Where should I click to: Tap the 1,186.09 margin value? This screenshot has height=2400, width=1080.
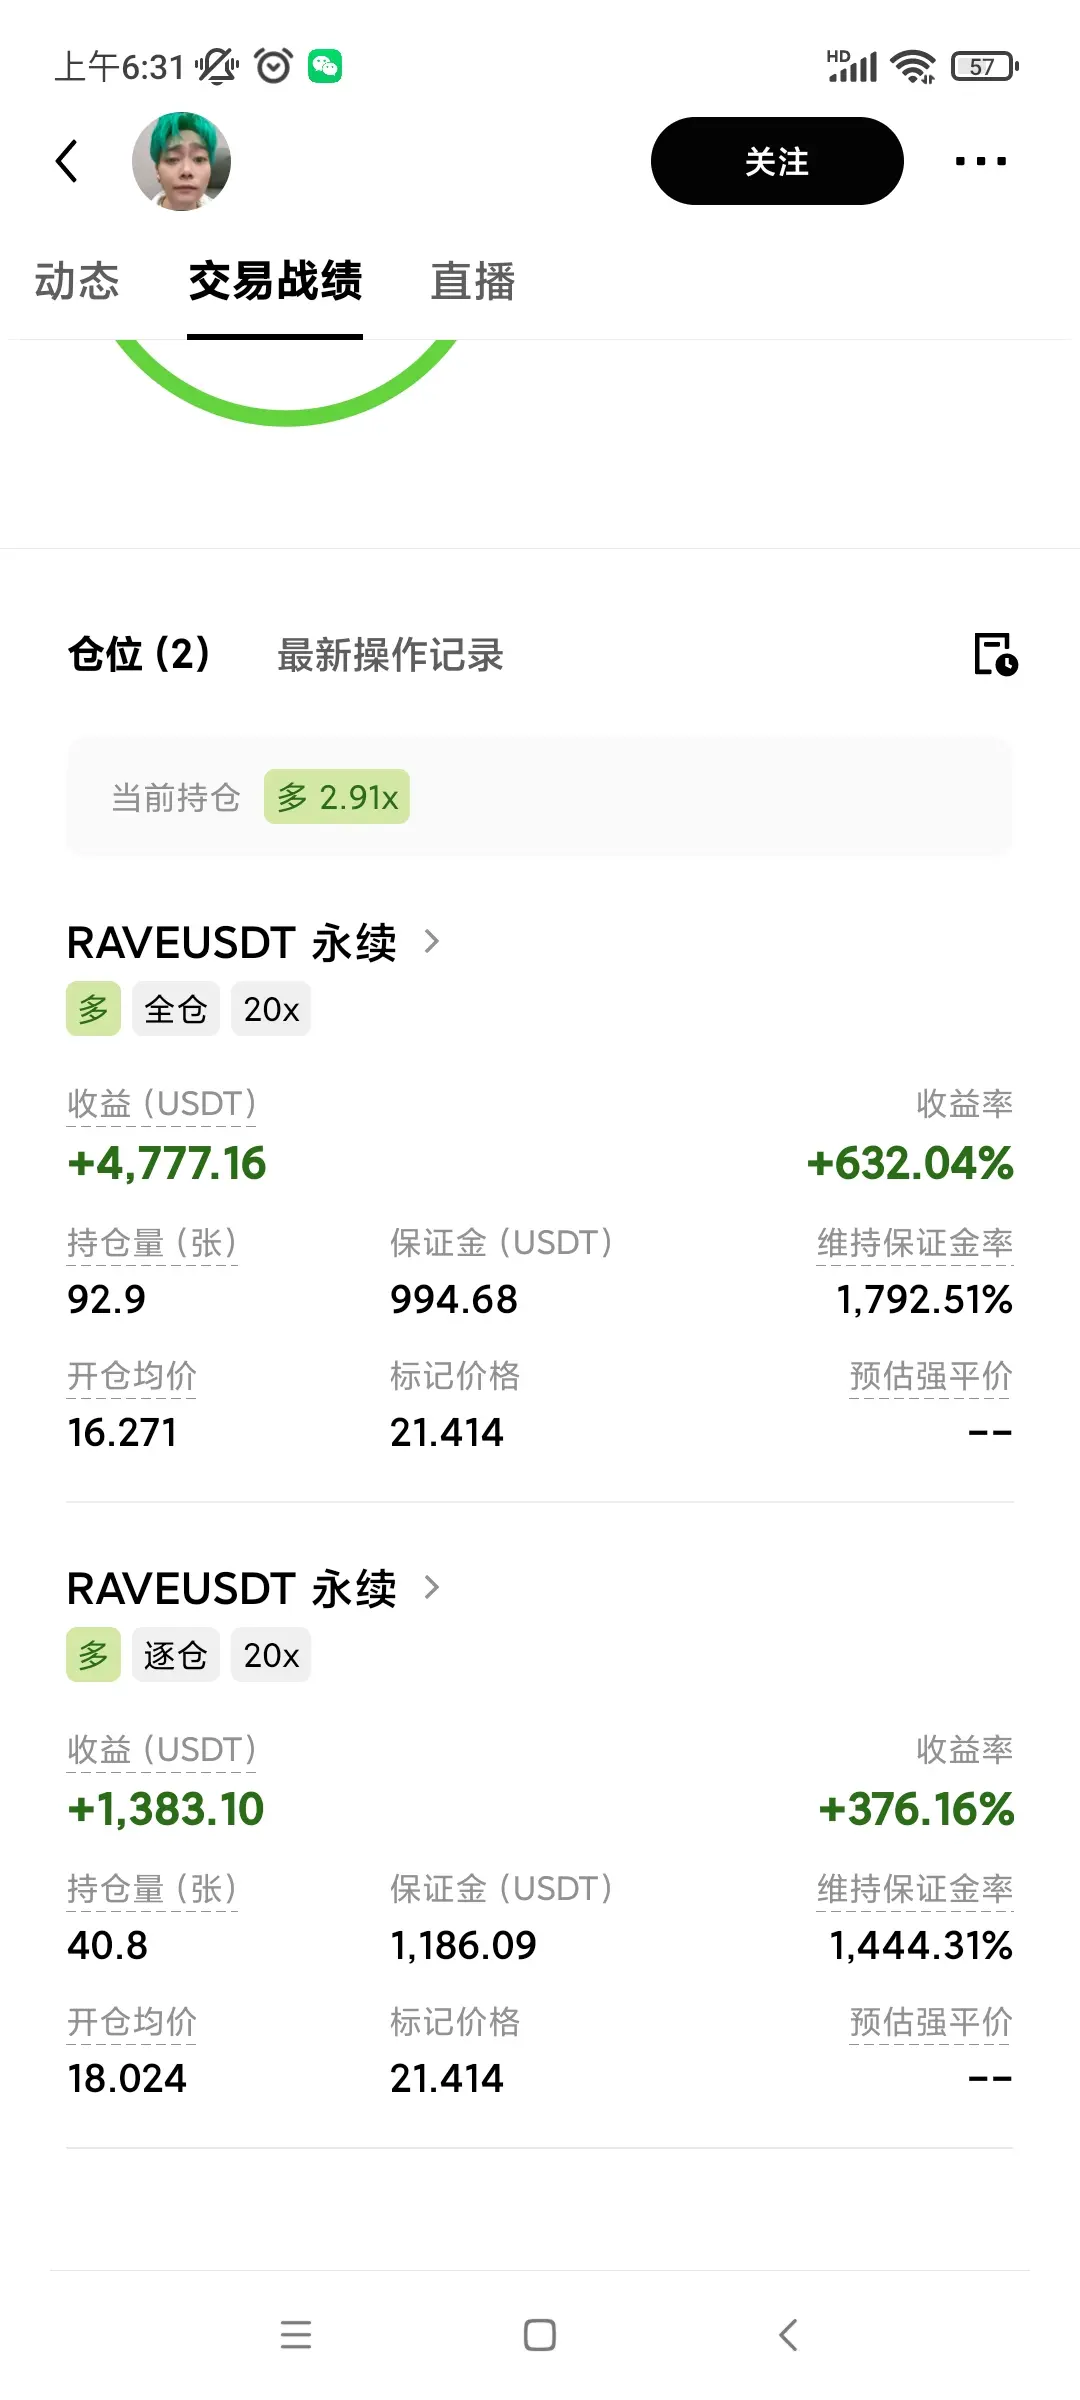[x=464, y=1945]
